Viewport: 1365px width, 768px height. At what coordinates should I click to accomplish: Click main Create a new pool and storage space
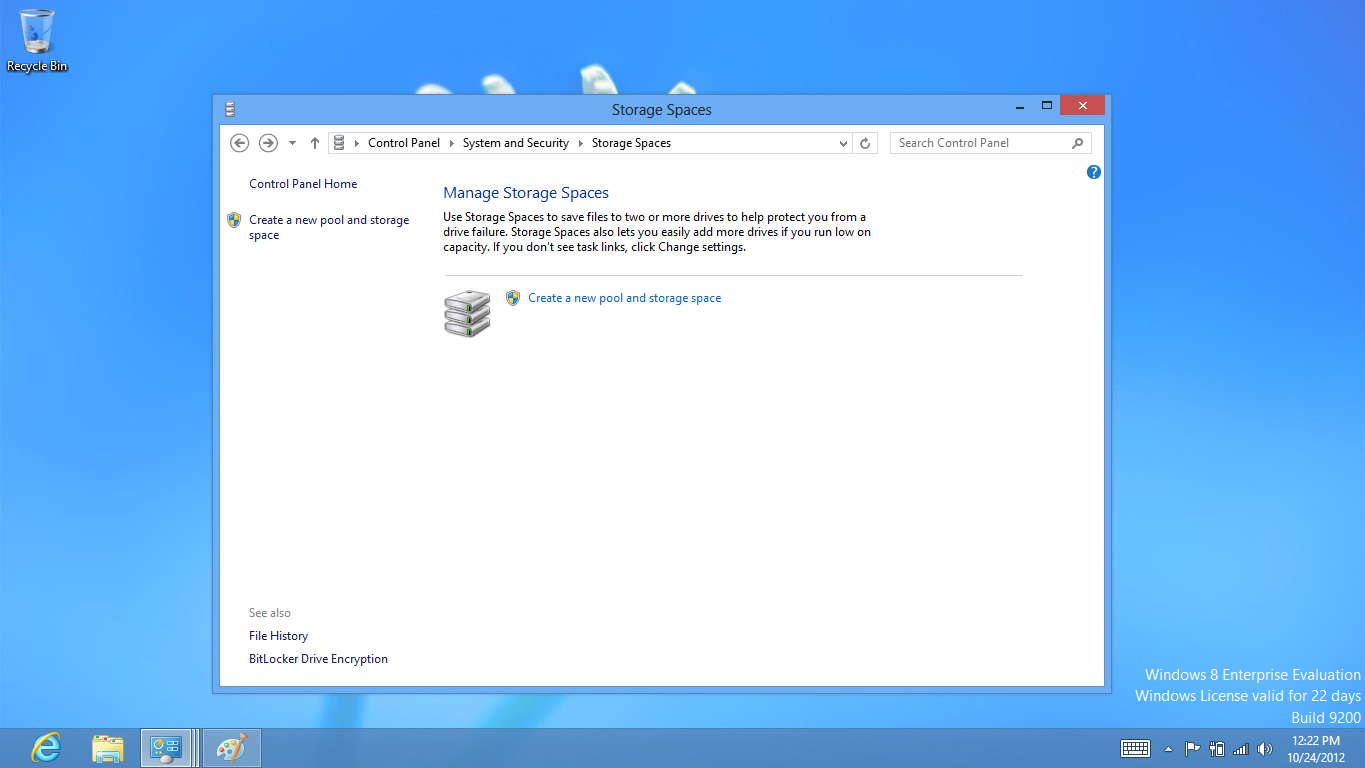click(624, 298)
